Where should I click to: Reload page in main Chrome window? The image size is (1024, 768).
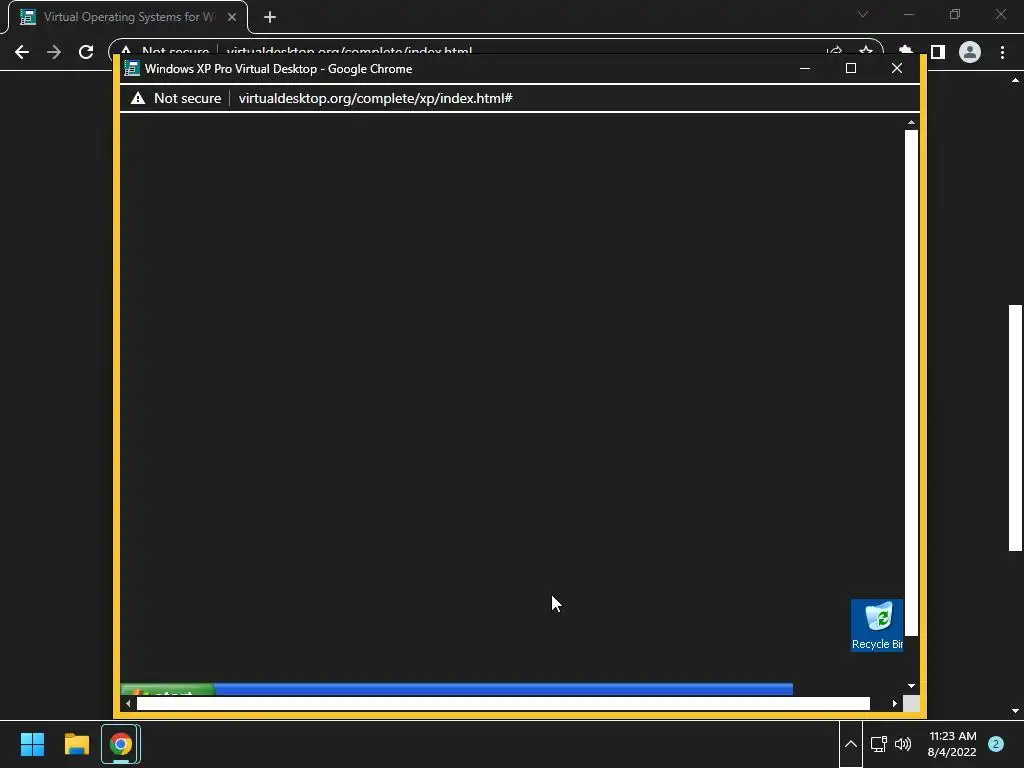point(86,52)
